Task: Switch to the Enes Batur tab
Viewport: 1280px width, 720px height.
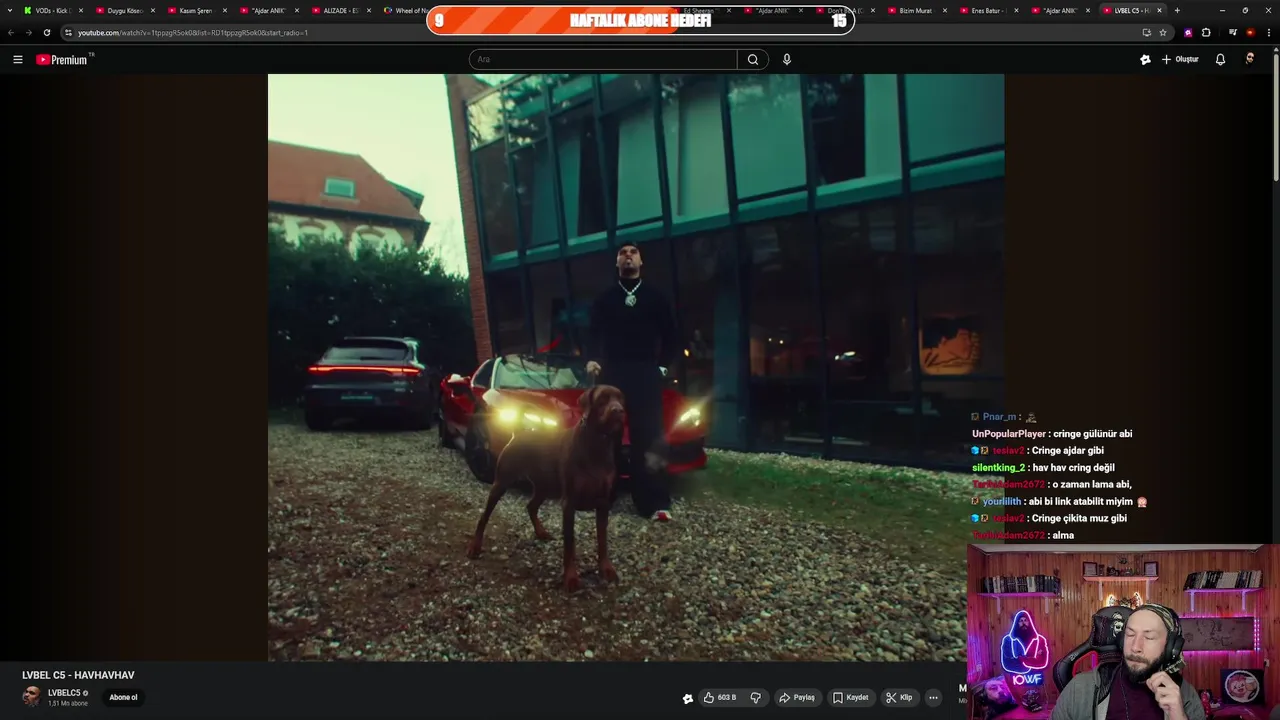Action: pyautogui.click(x=988, y=10)
